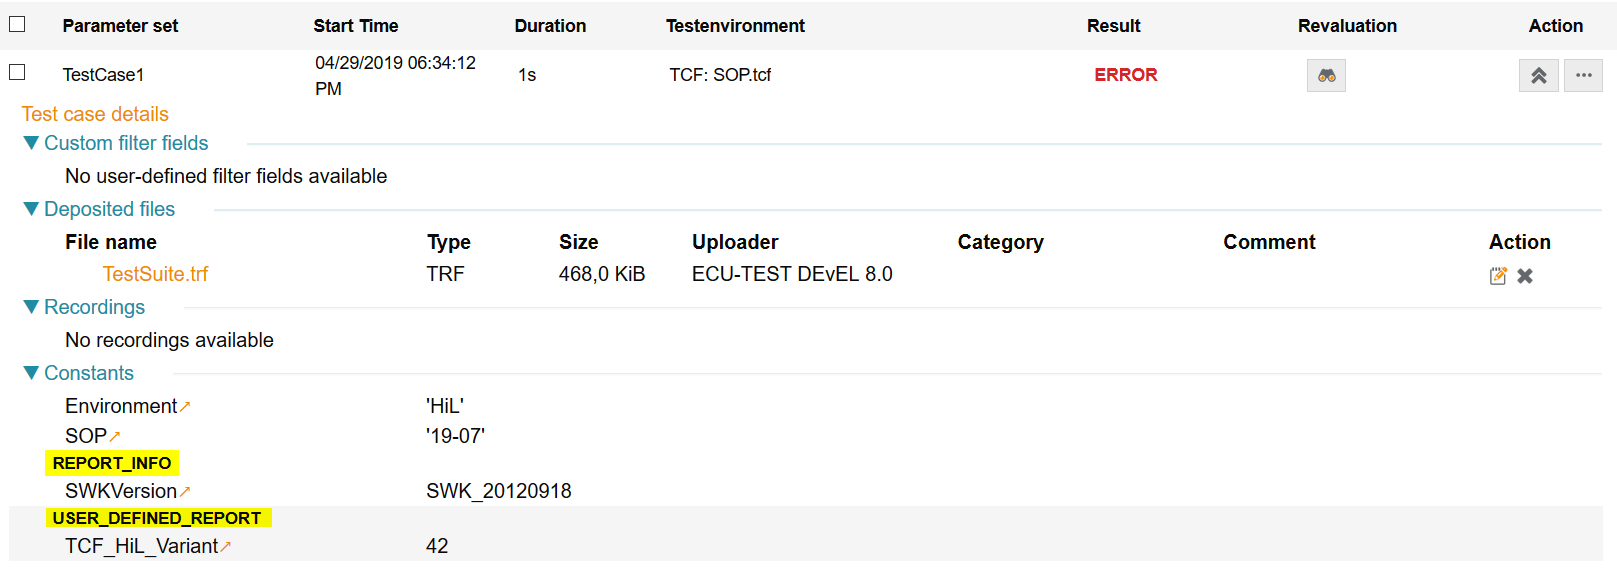The width and height of the screenshot is (1617, 568).
Task: Open the SWKVersion arrow link
Action: 185,491
